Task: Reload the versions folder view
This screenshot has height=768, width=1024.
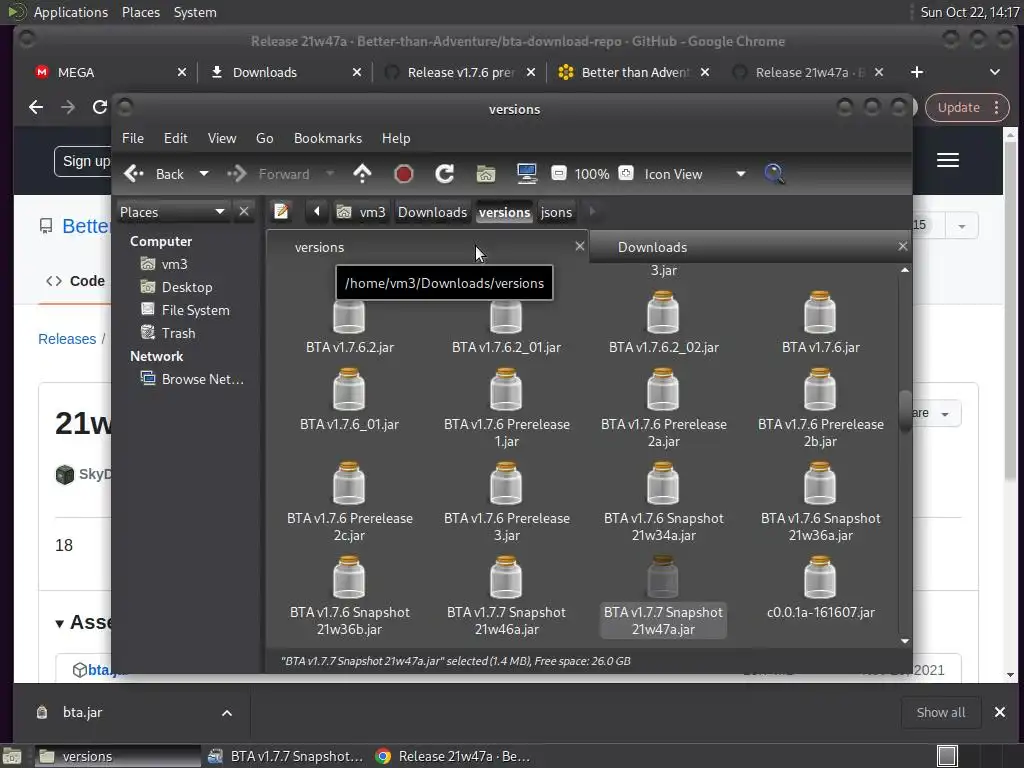Action: click(445, 174)
